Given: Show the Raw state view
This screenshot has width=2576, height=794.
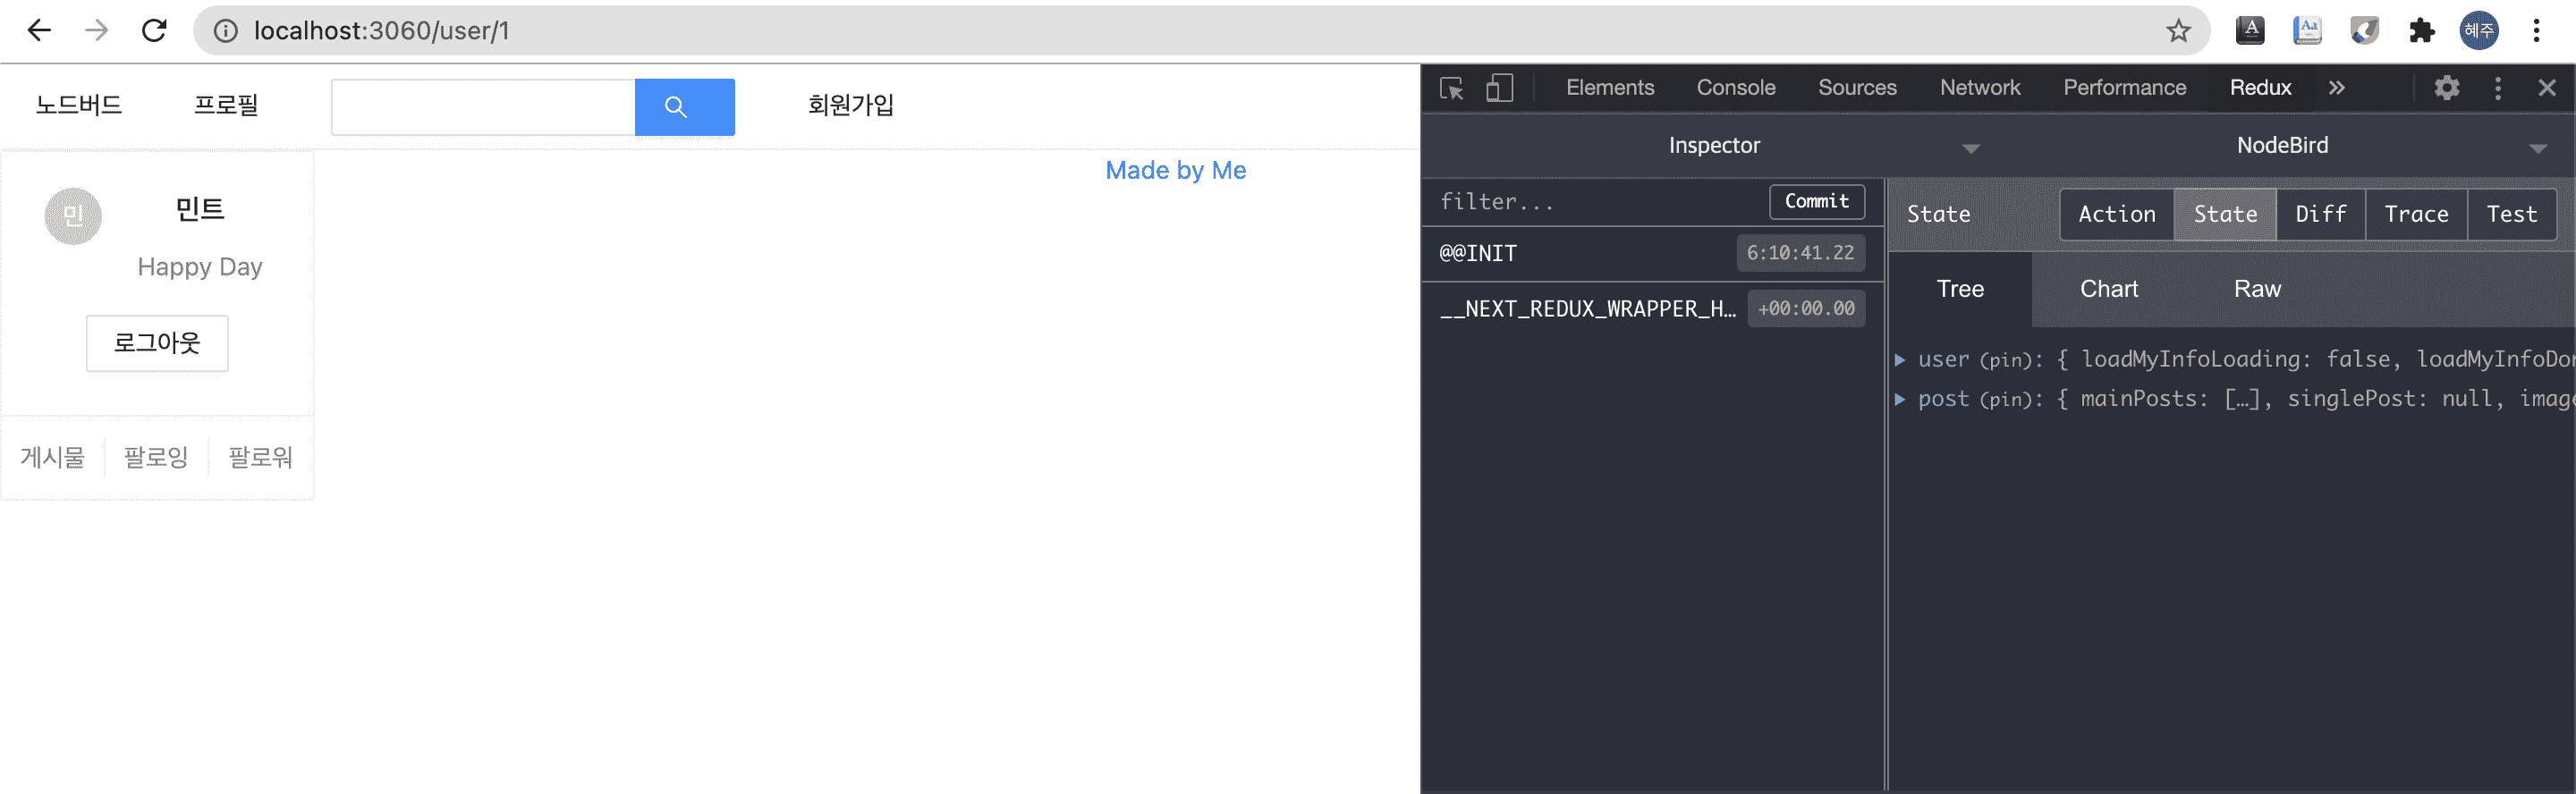Looking at the screenshot, I should click(x=2257, y=290).
